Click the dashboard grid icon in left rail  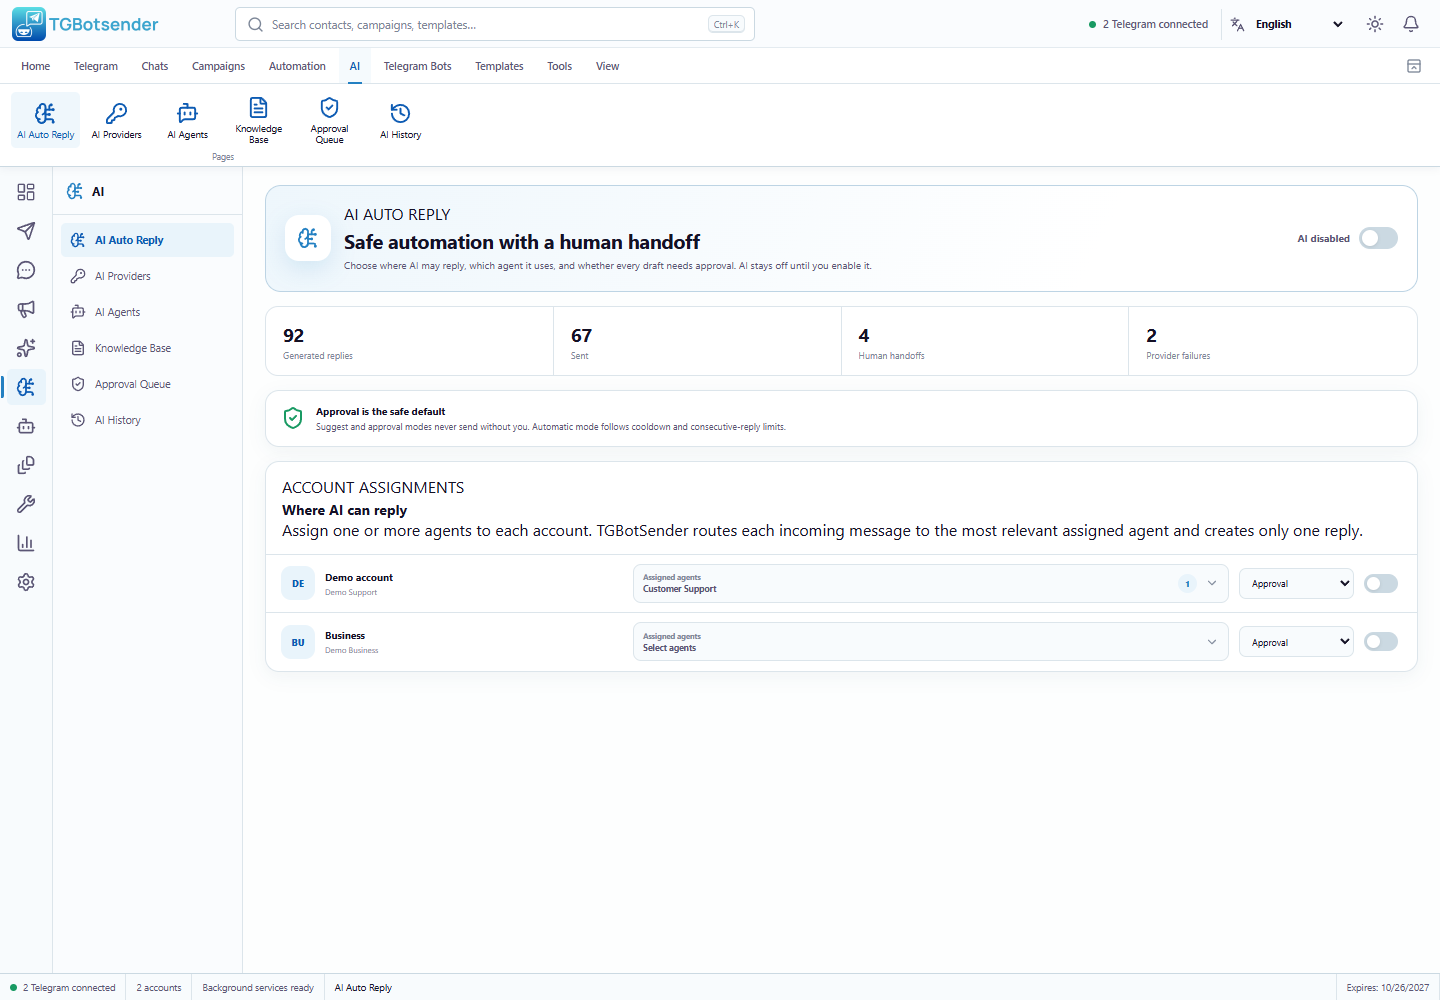coord(26,192)
